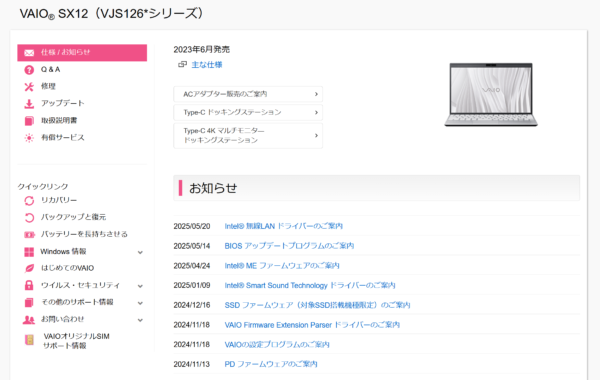
Task: Open Type-C ドッキングステーション button
Action: [x=248, y=113]
